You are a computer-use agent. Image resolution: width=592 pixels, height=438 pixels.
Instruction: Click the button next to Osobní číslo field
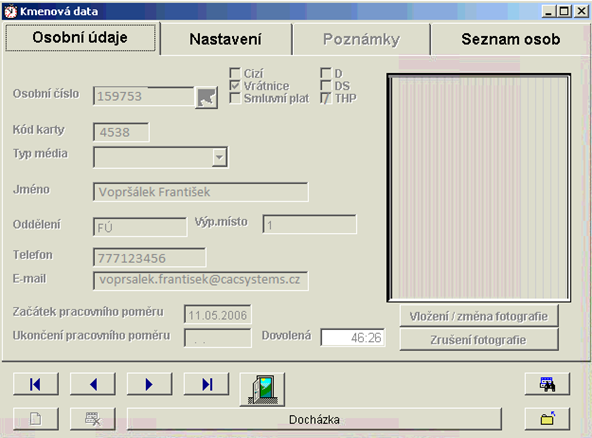tap(207, 98)
